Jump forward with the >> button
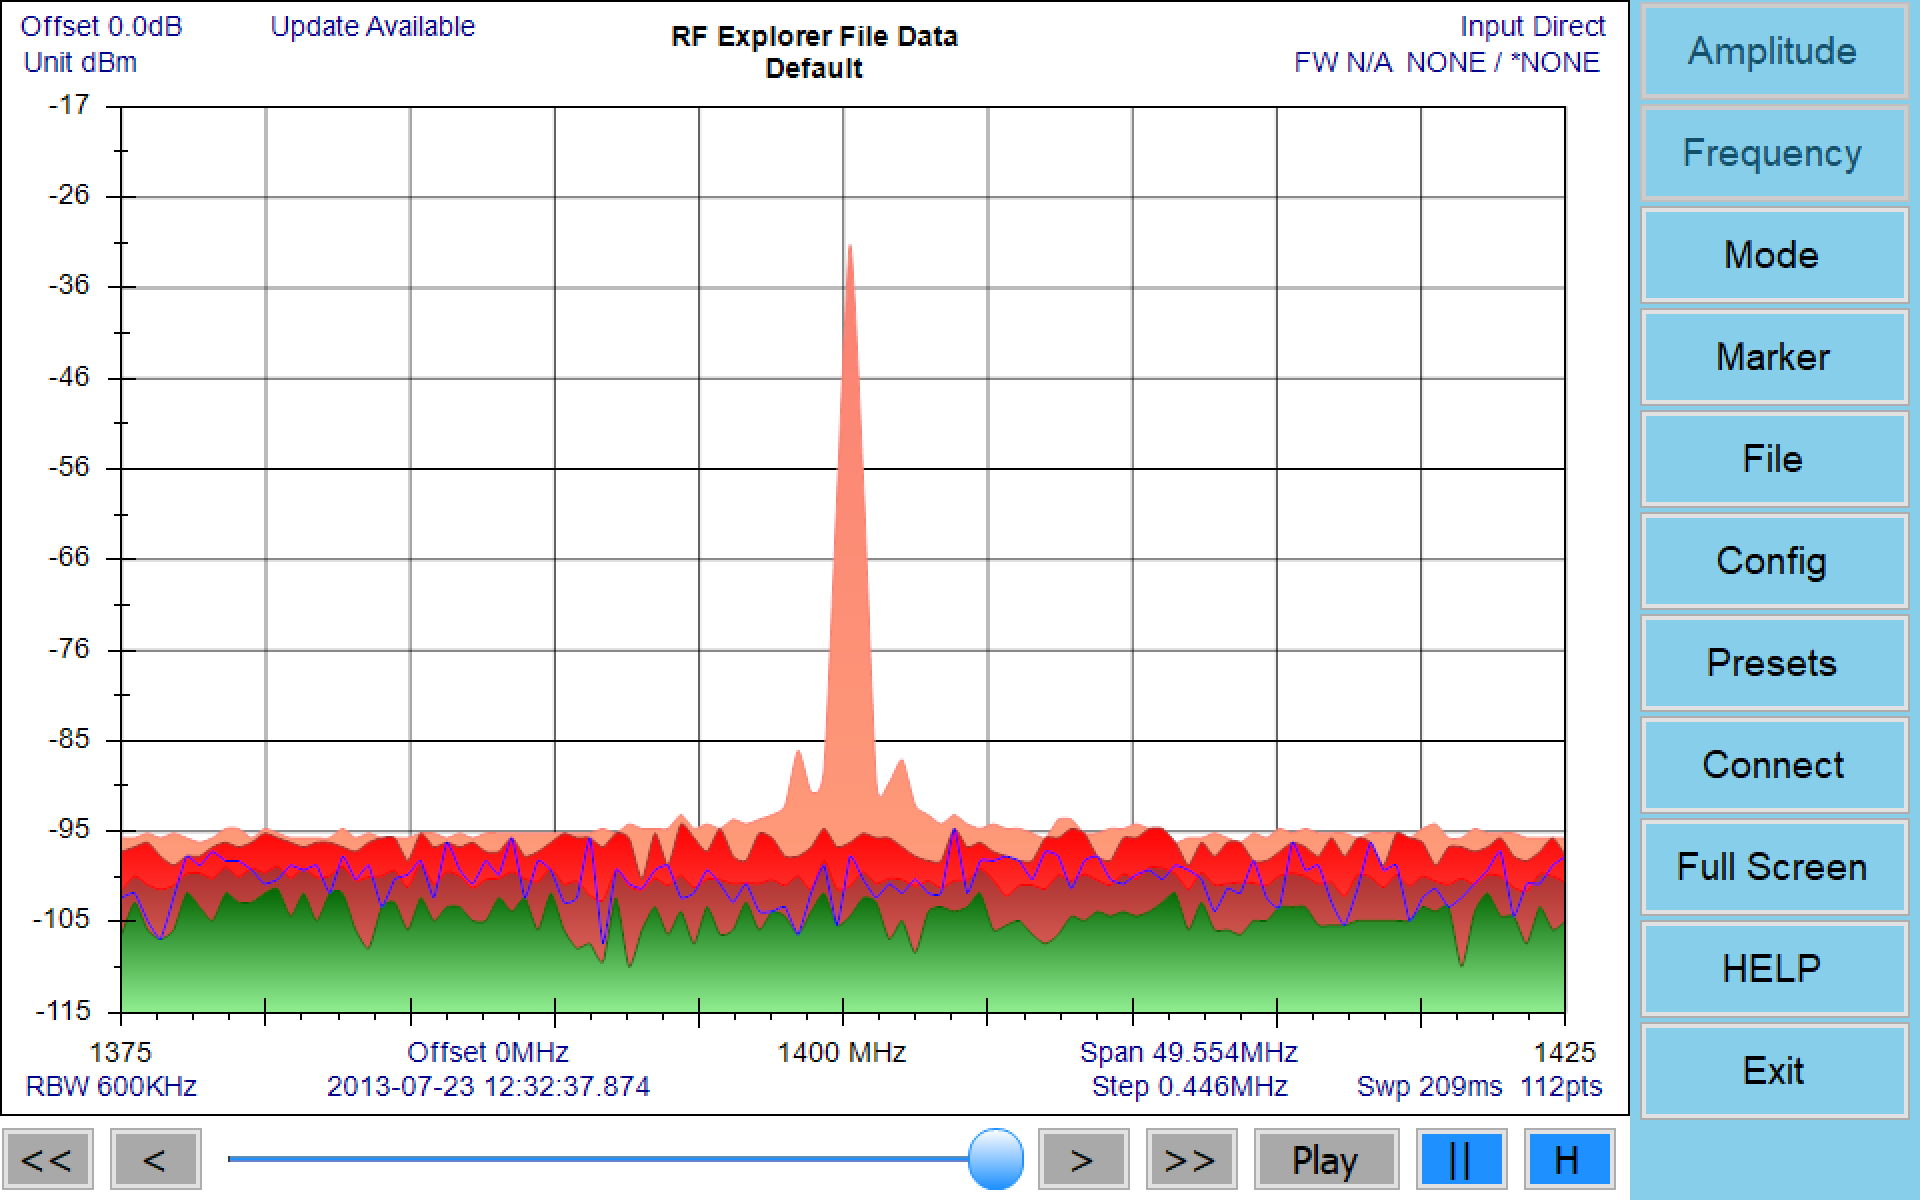Screen dimensions: 1920x1200 tap(1191, 1160)
